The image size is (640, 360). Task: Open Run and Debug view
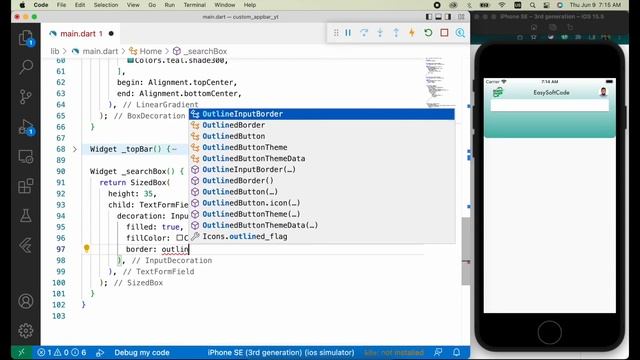[x=26, y=127]
